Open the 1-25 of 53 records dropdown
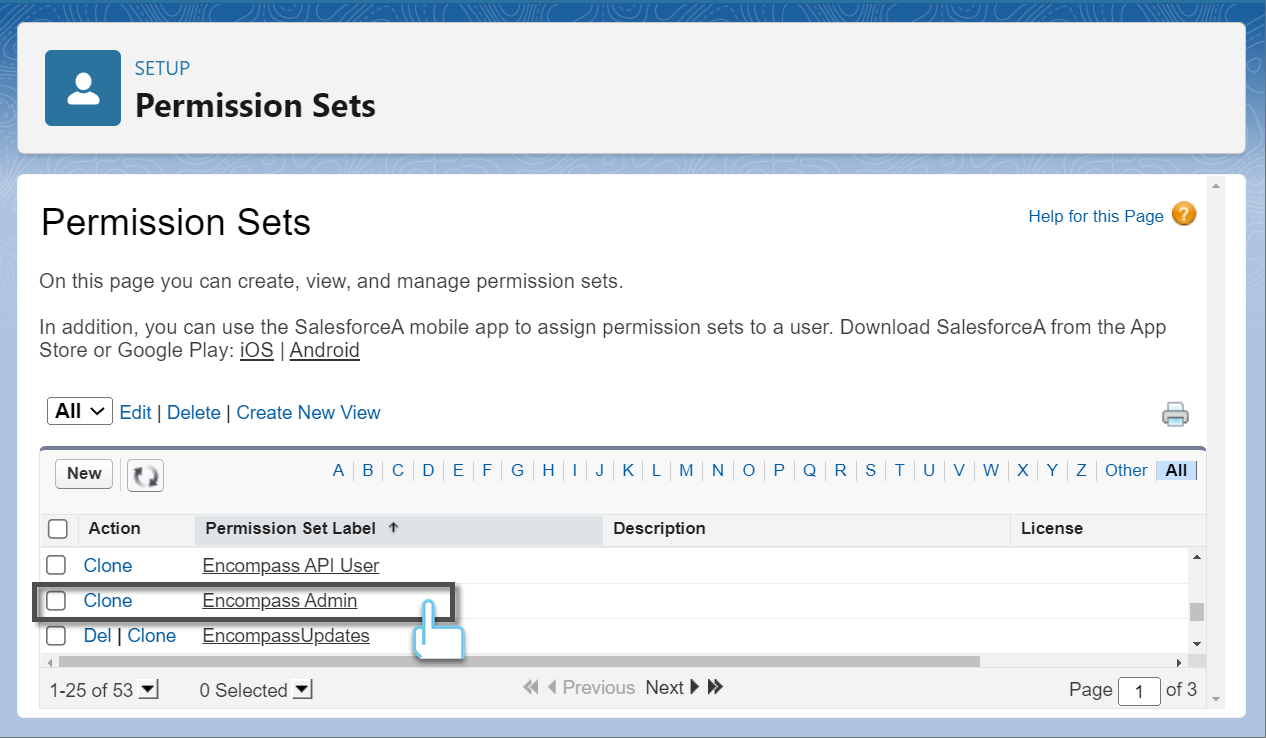This screenshot has height=738, width=1266. (148, 690)
